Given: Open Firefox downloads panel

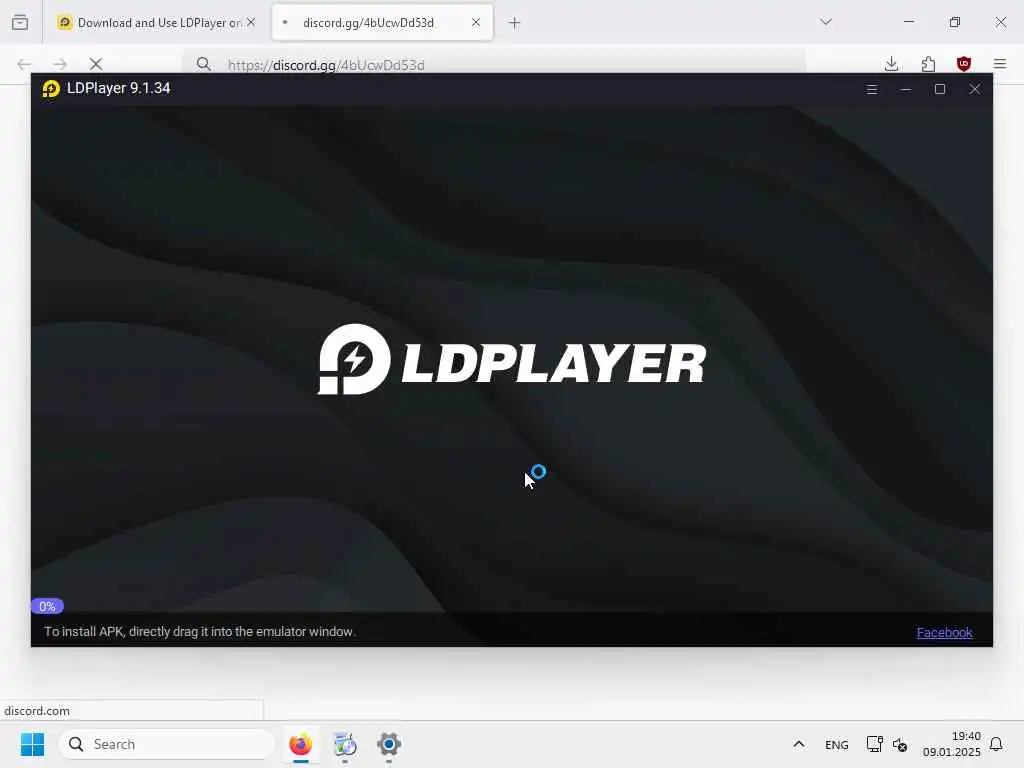Looking at the screenshot, I should 891,63.
